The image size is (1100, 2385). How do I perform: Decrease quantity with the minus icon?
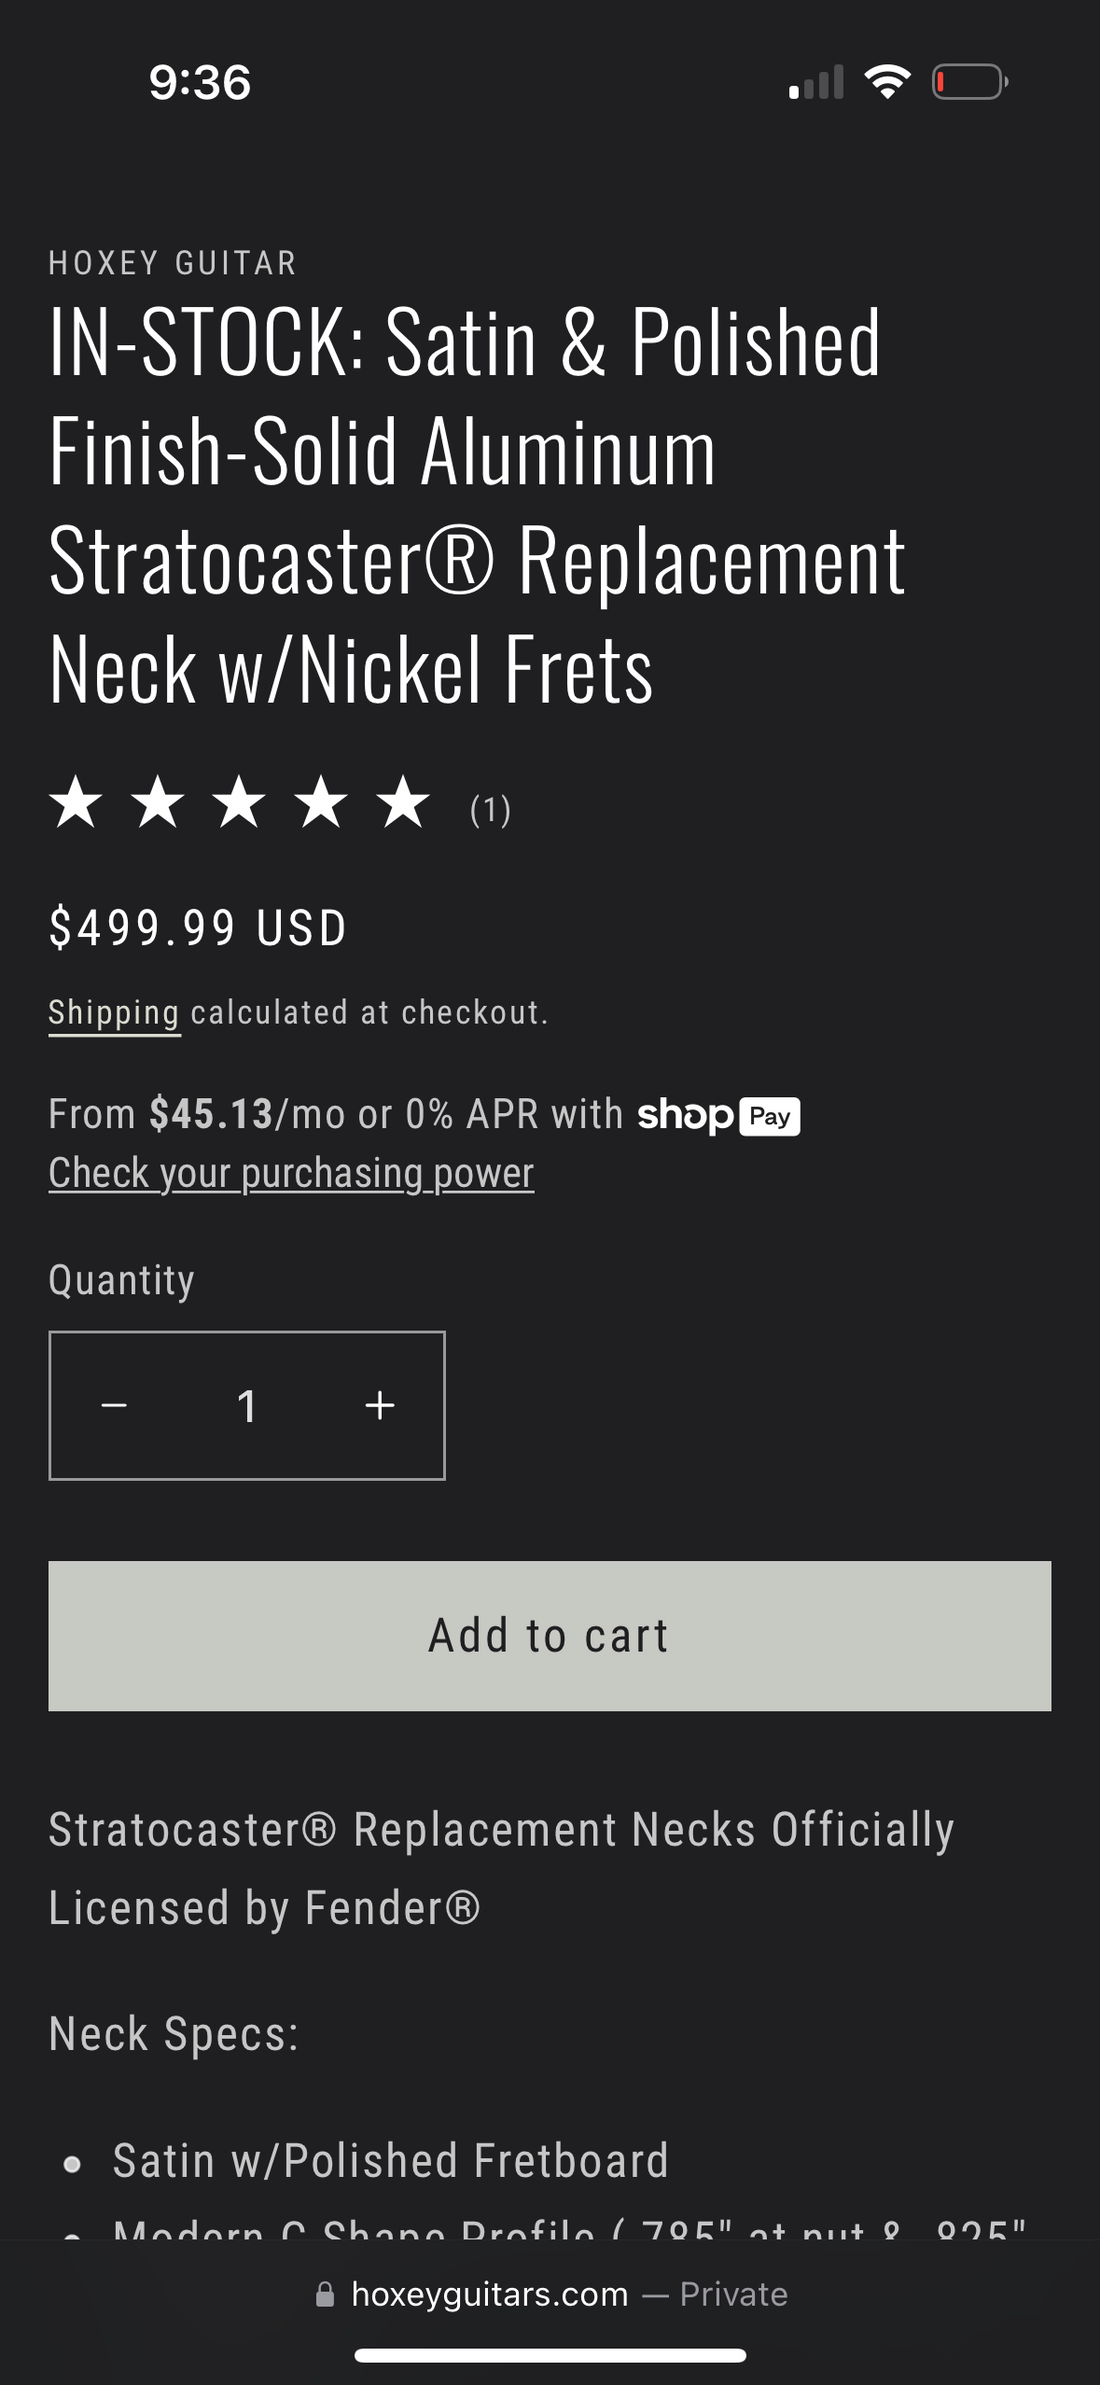pyautogui.click(x=114, y=1405)
